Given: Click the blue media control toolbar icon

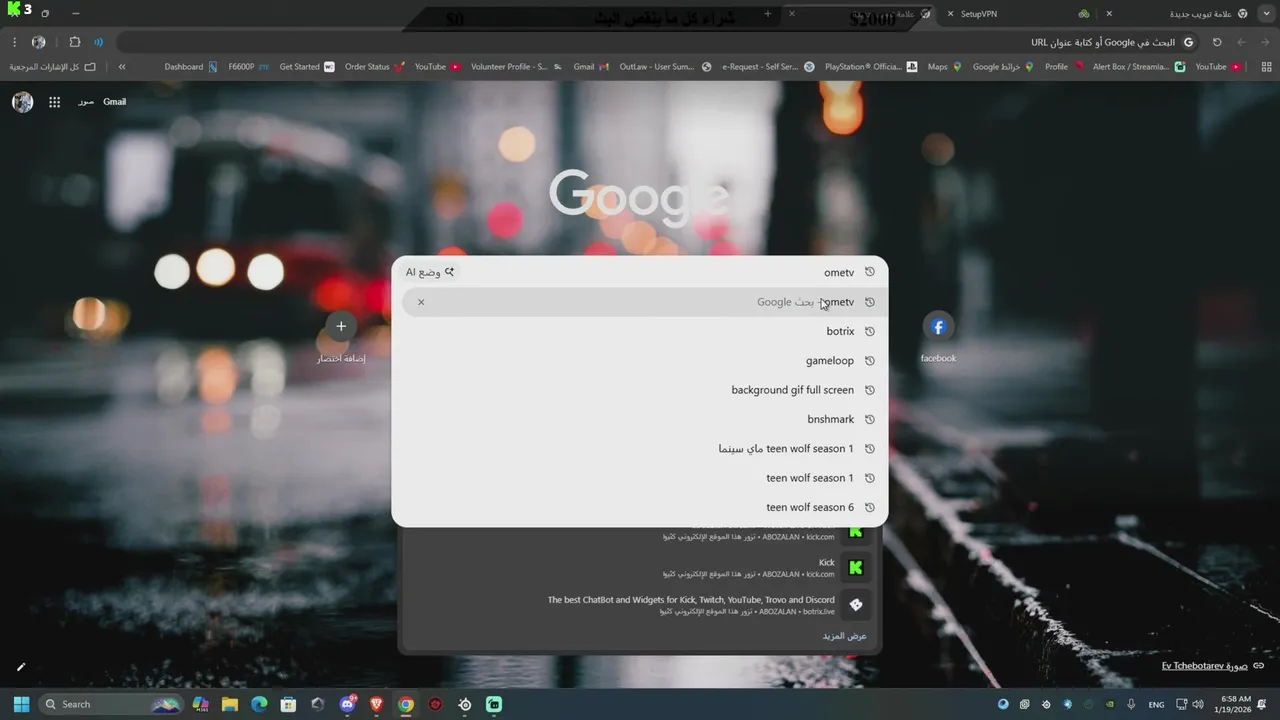Looking at the screenshot, I should coord(98,42).
